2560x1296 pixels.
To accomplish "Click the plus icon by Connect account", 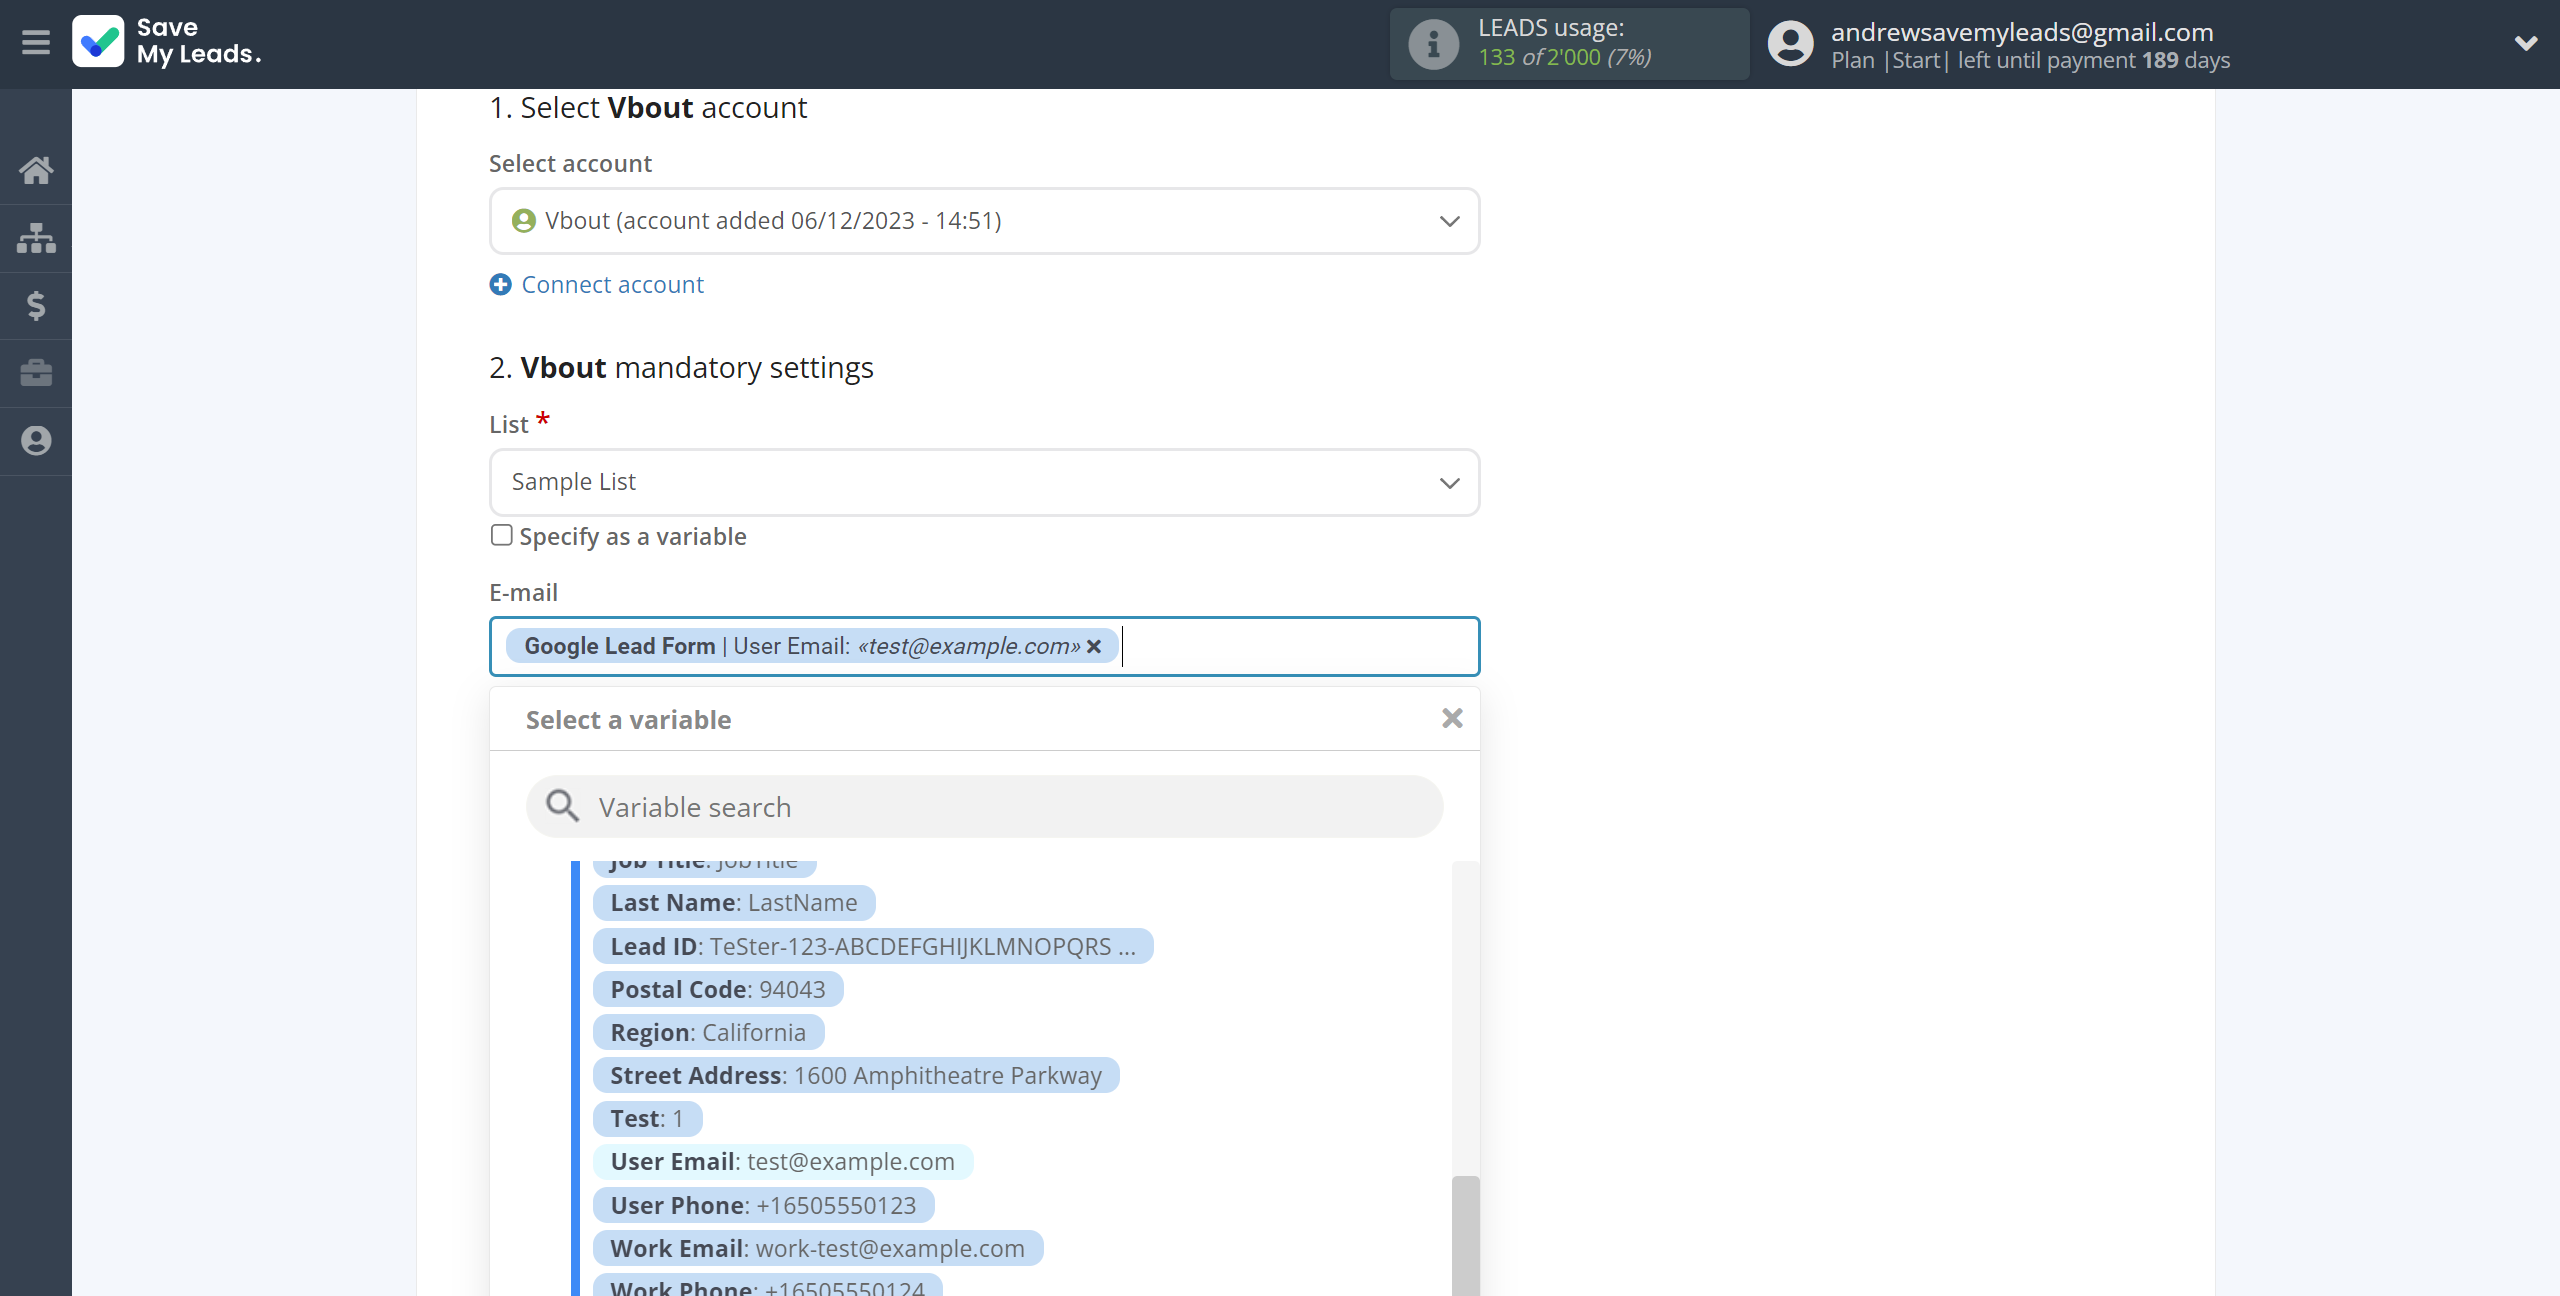I will pos(500,285).
